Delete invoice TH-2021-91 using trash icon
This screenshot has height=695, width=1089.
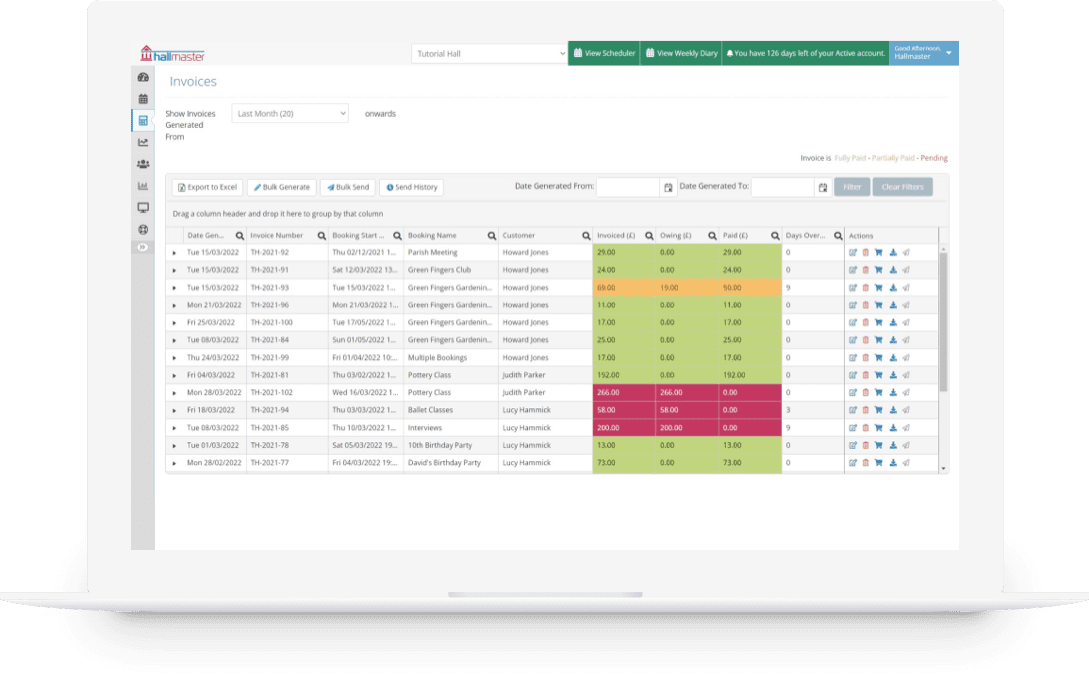866,270
